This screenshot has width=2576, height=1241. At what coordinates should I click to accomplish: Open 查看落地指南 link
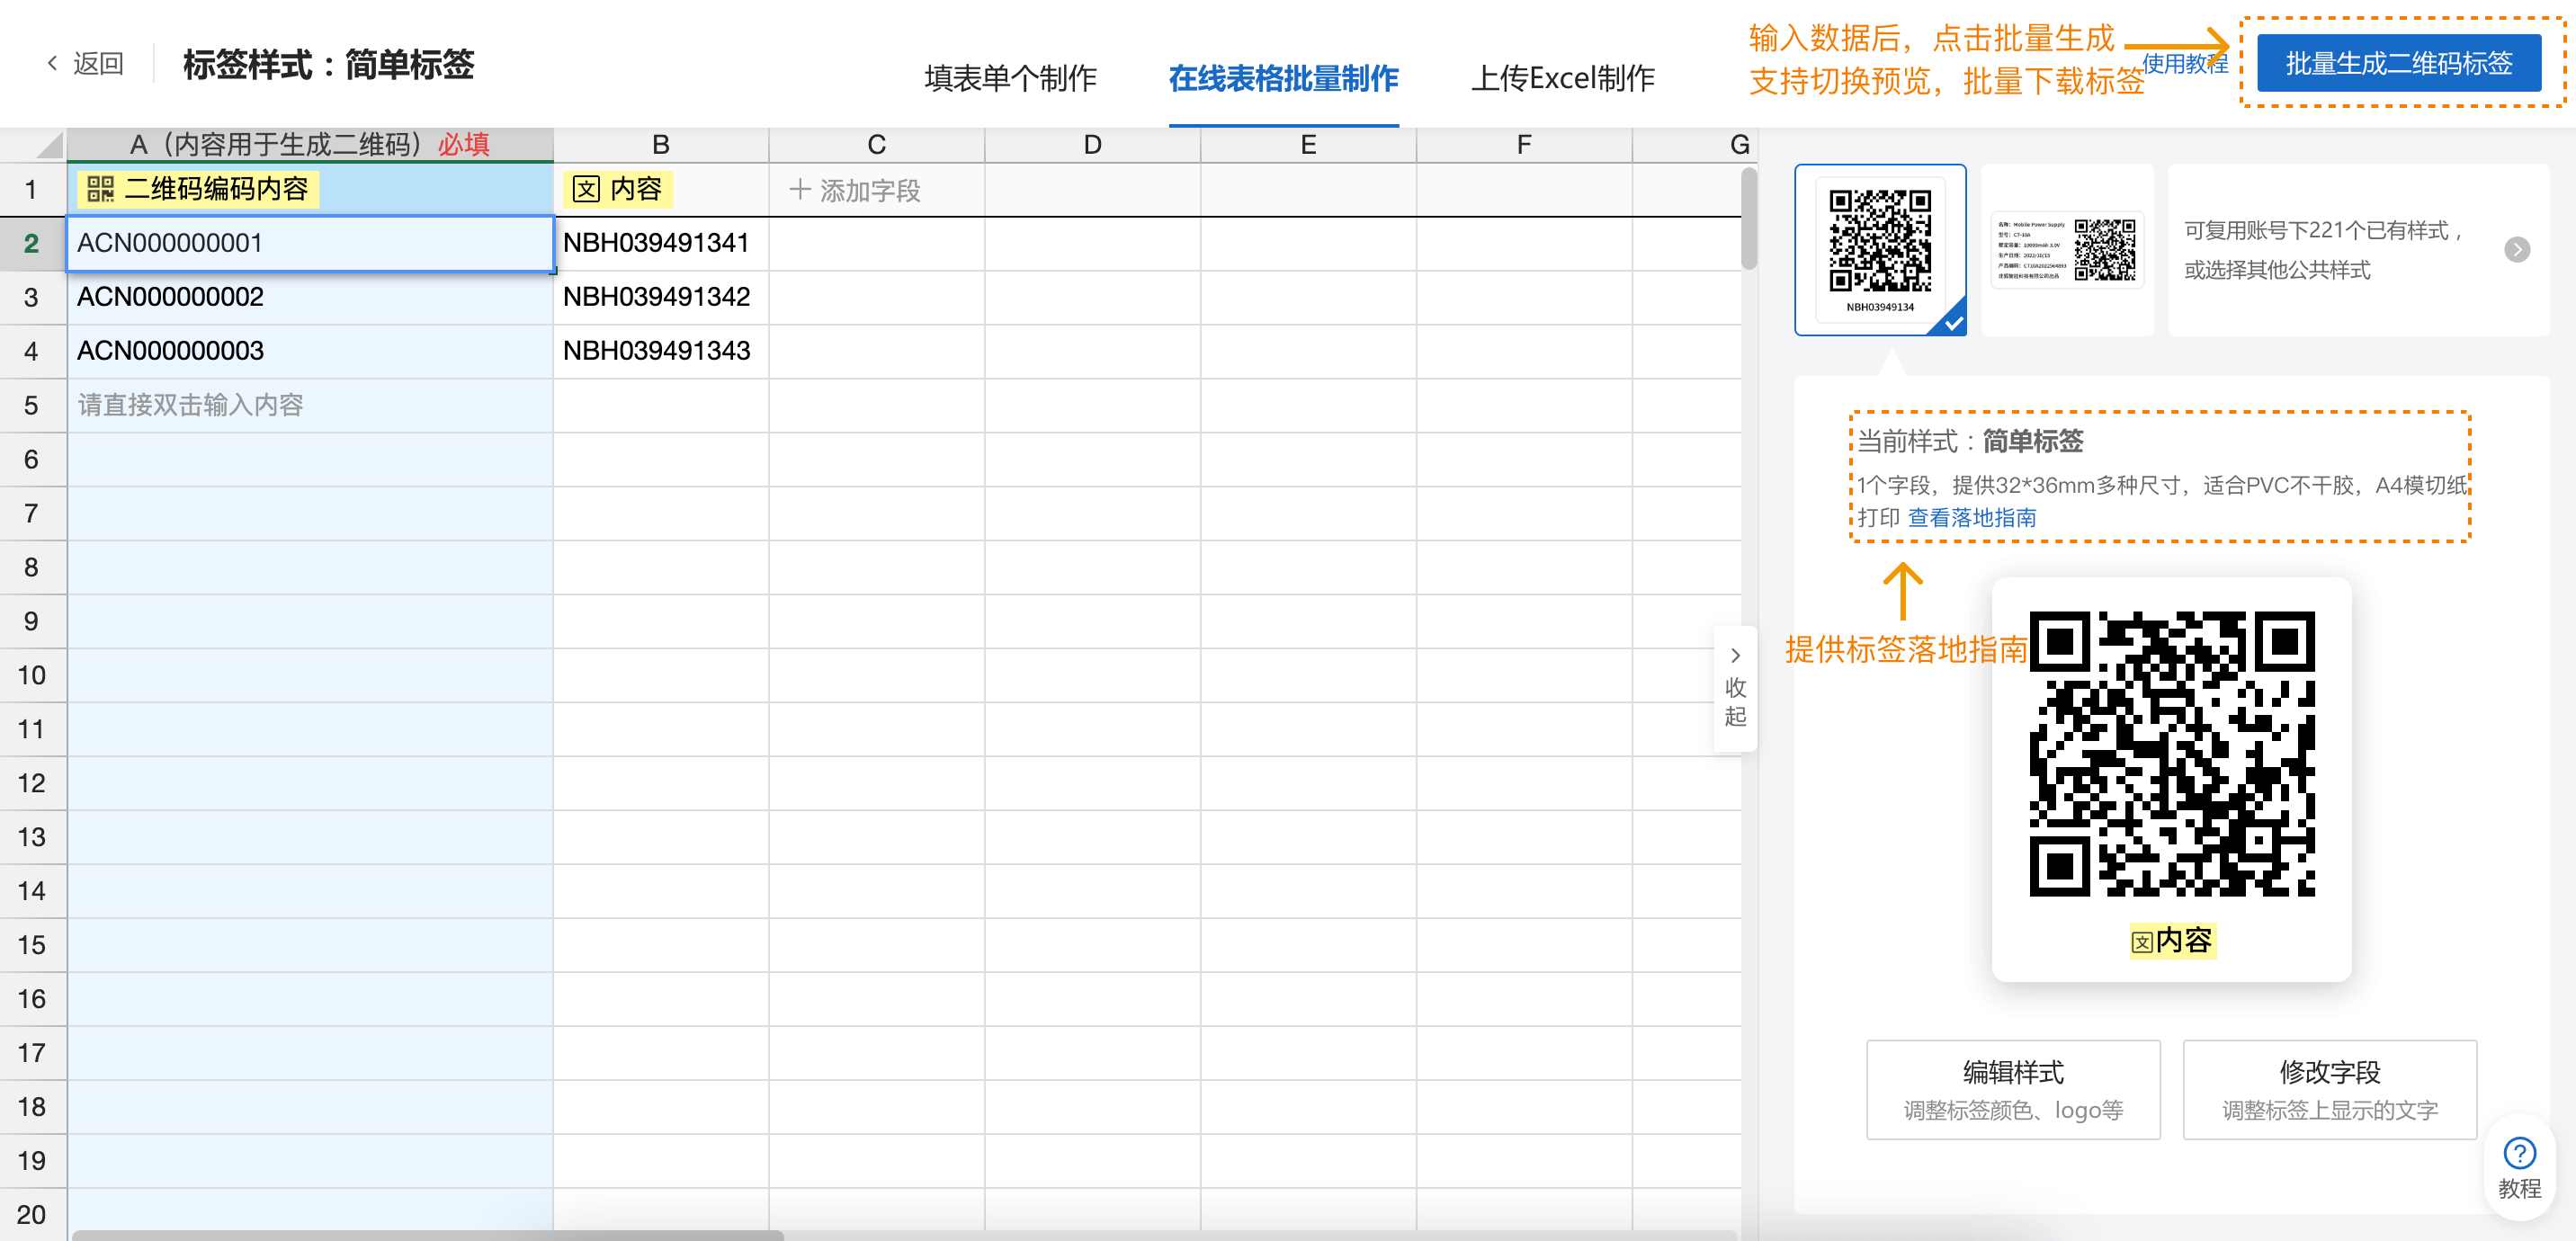[x=1971, y=517]
